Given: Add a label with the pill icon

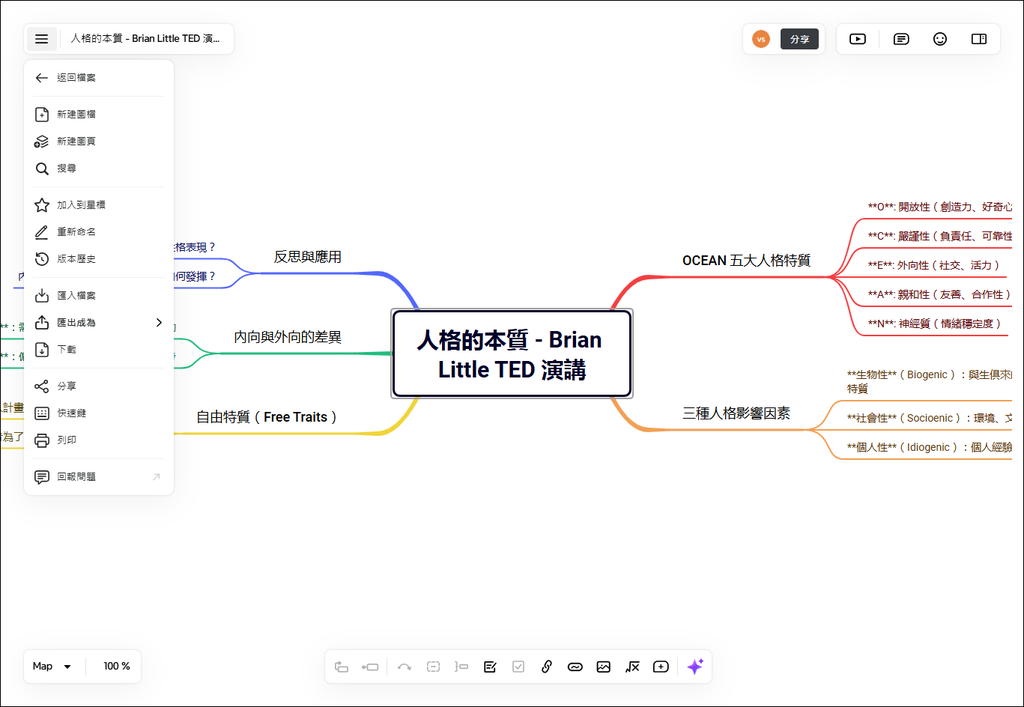Looking at the screenshot, I should click(x=575, y=667).
